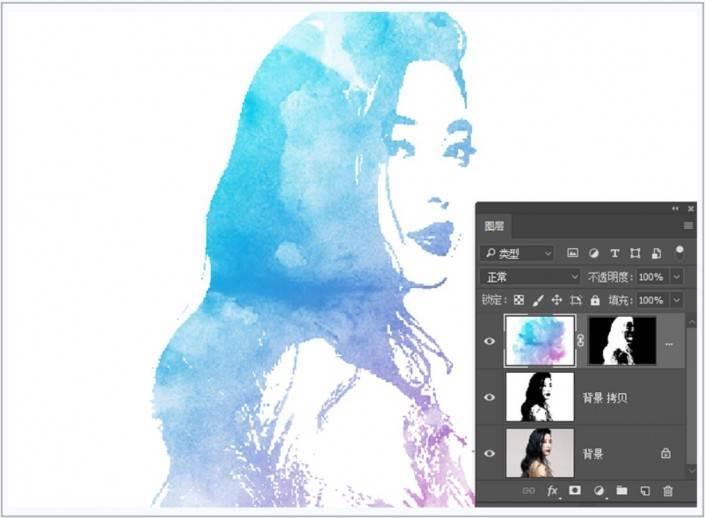Delete layer with trash icon
Image resolution: width=705 pixels, height=518 pixels.
668,491
